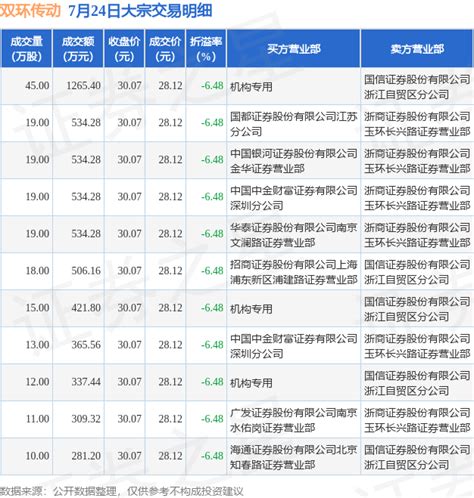The width and height of the screenshot is (474, 498).
Task: Select the 收盘价(元) column header
Action: [x=124, y=49]
